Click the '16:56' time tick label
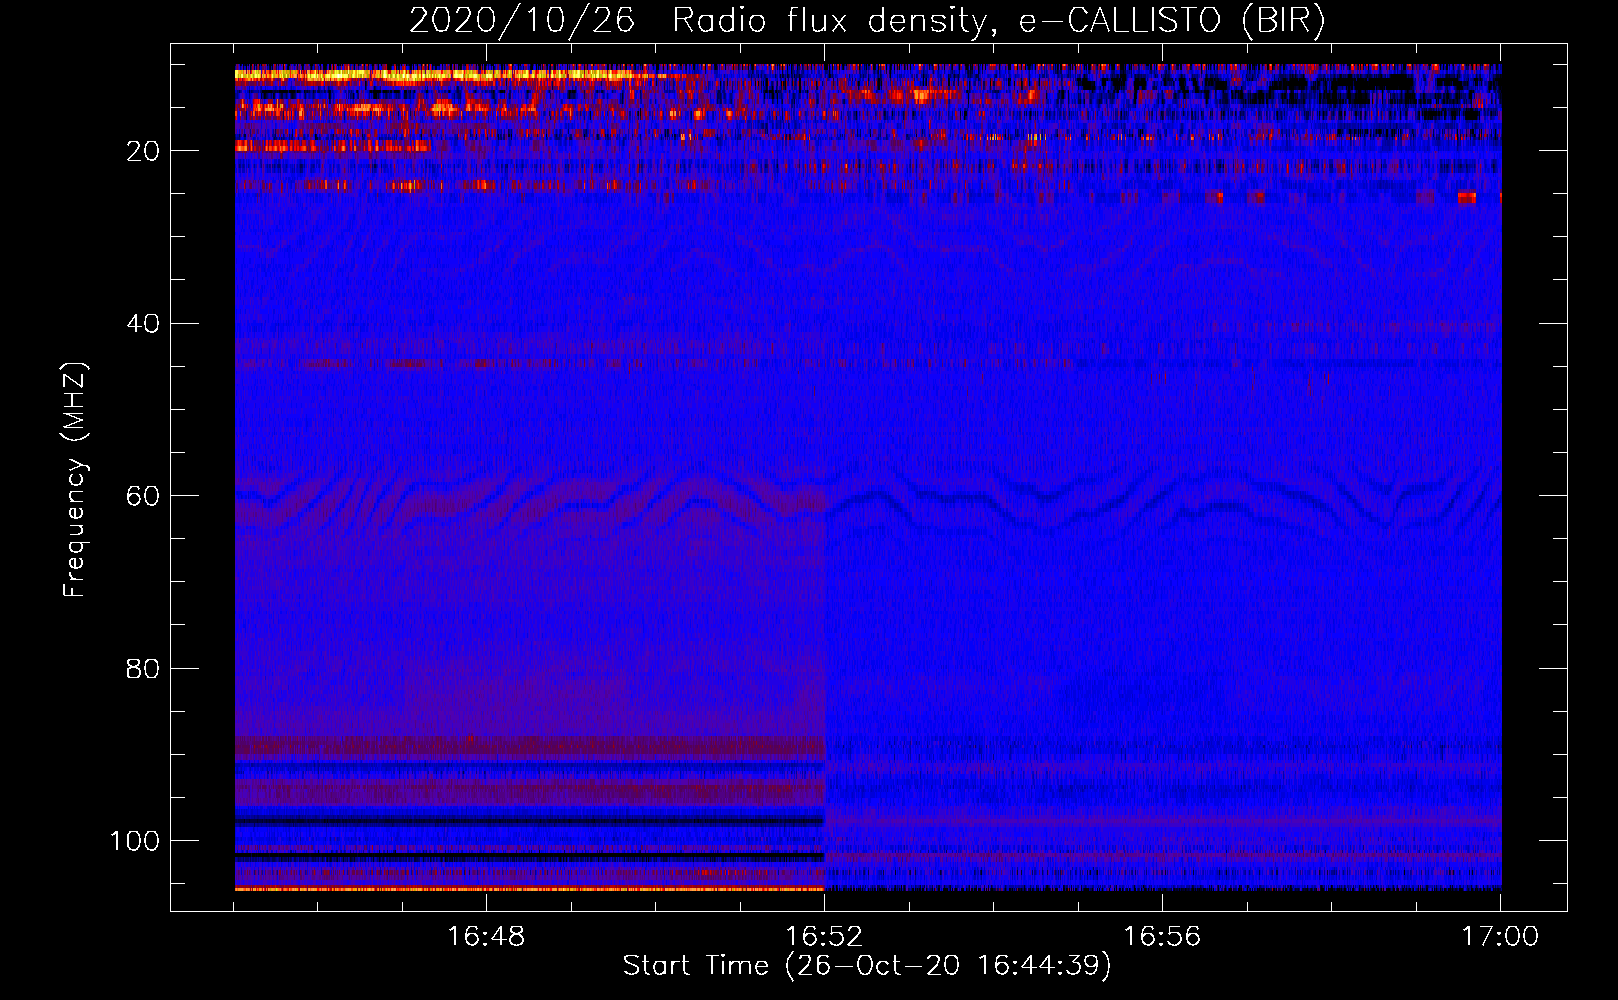The width and height of the screenshot is (1618, 1000). point(1162,937)
